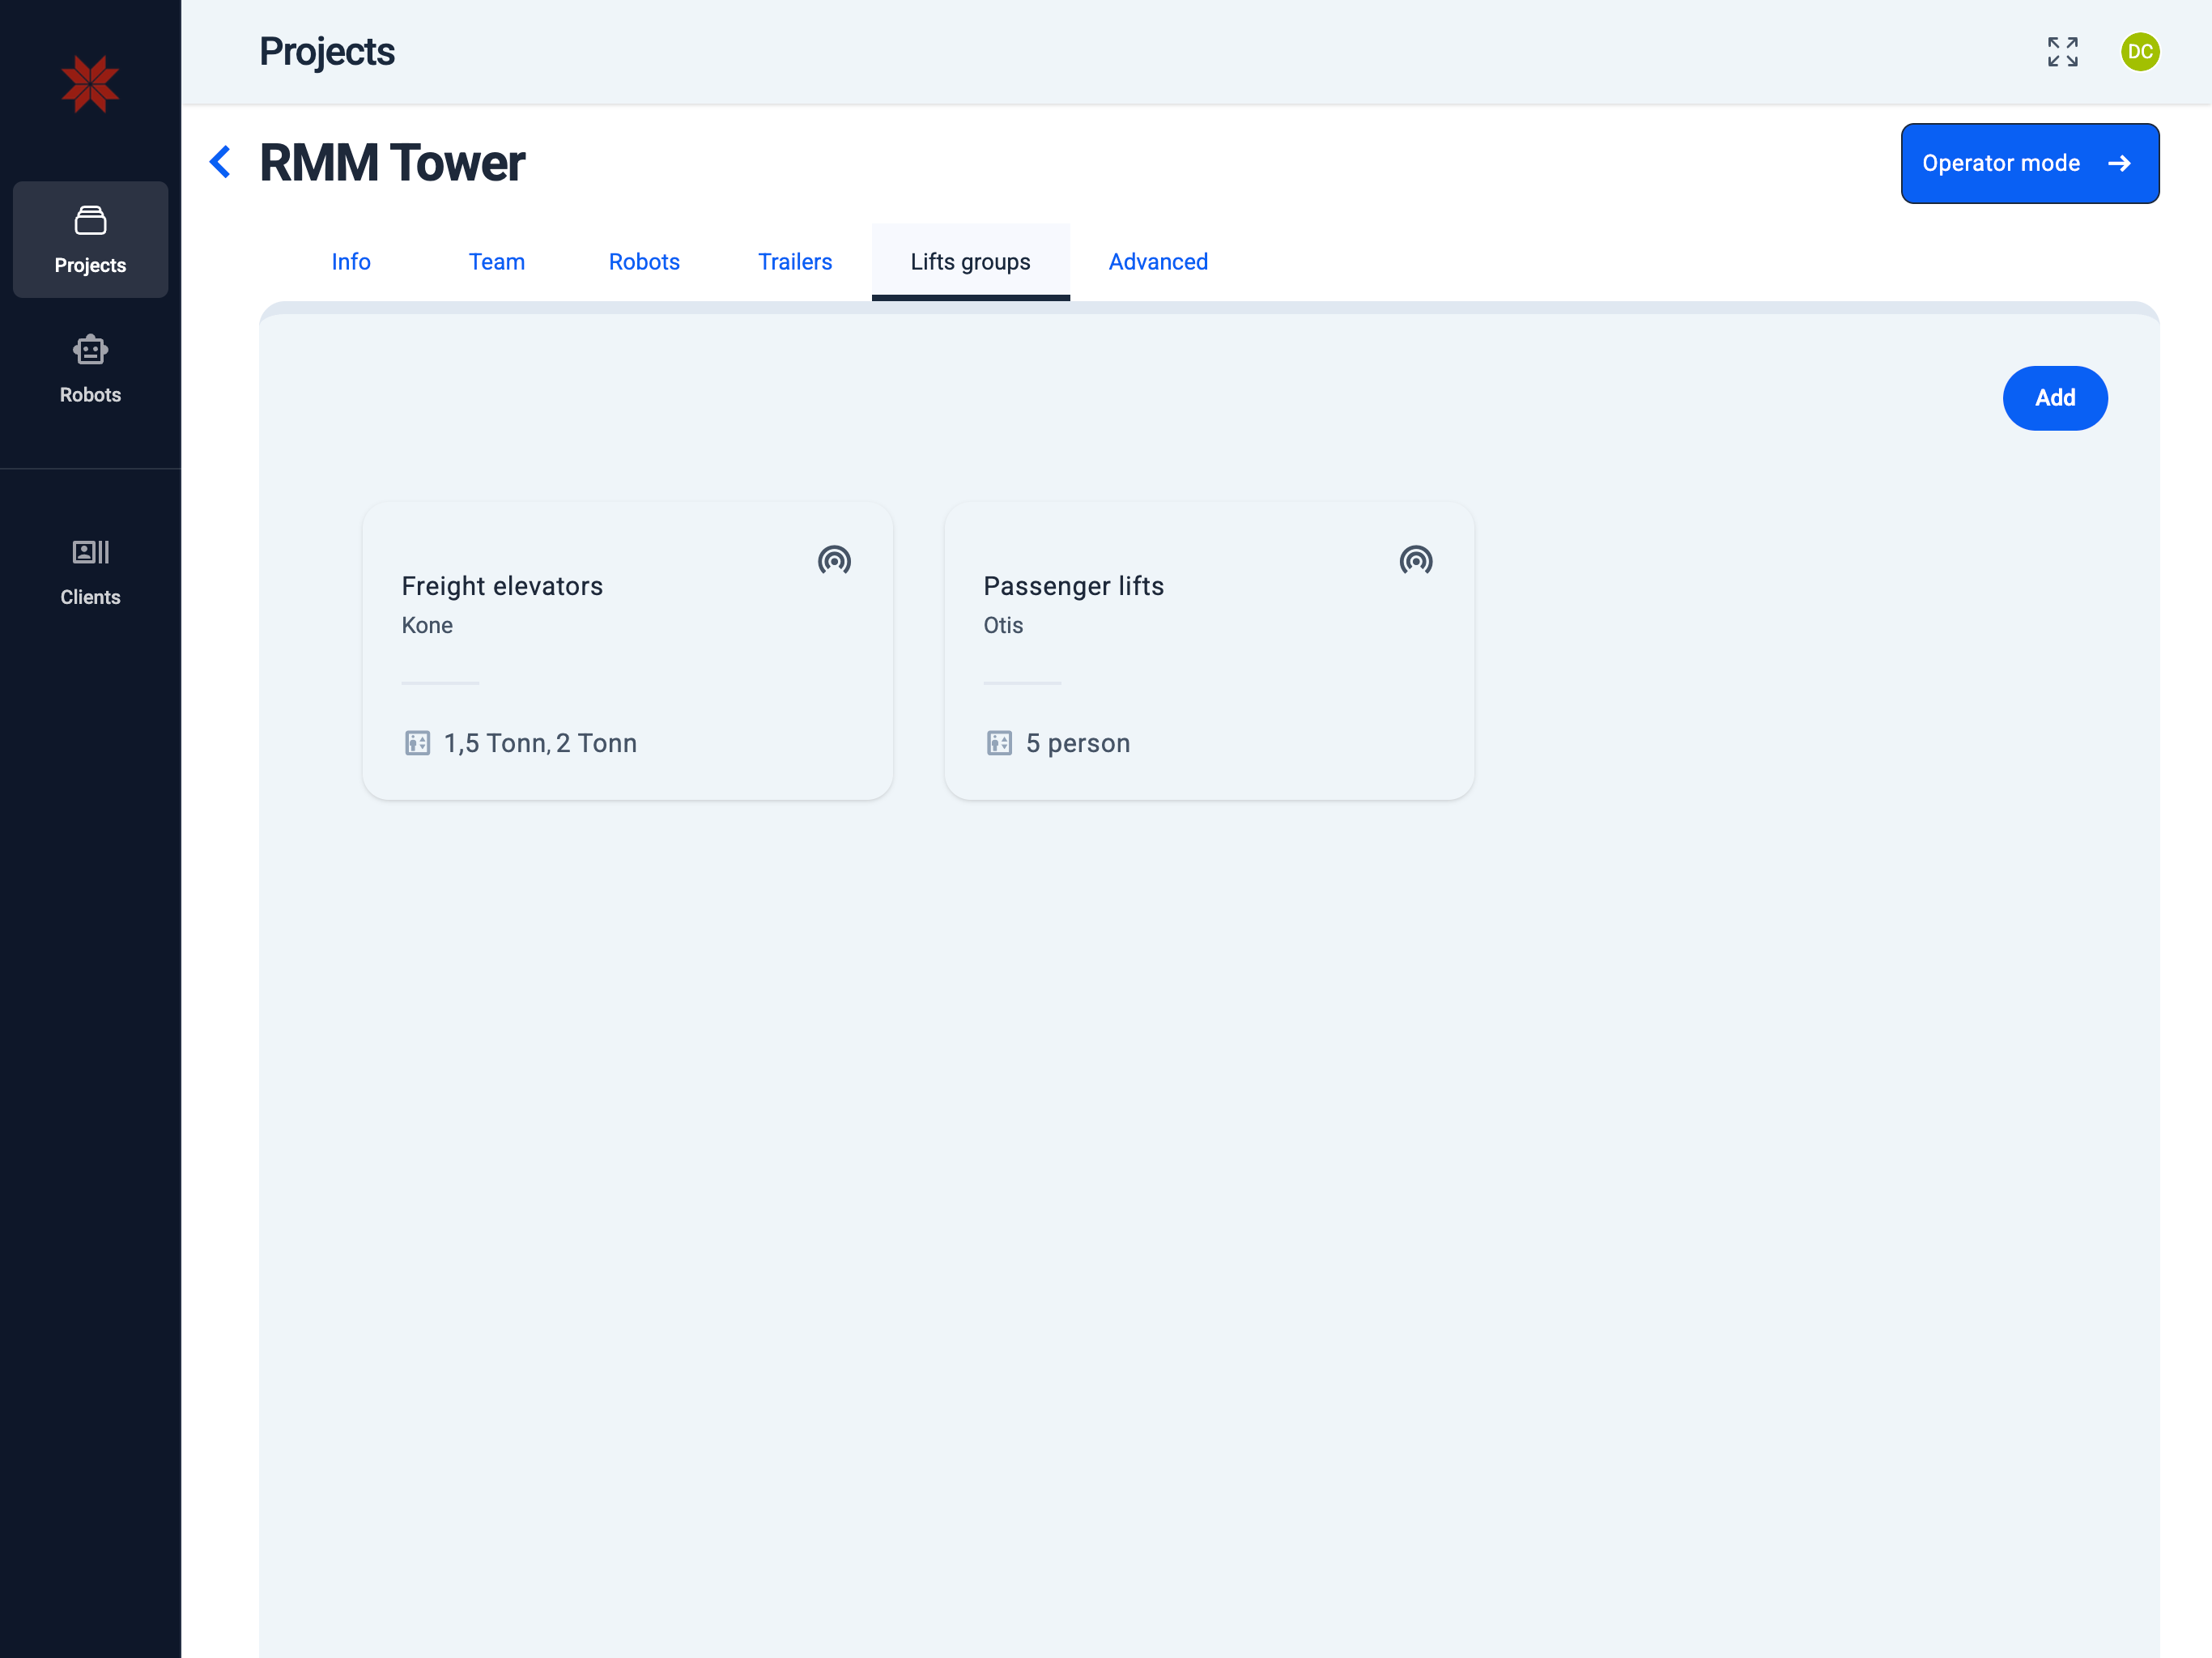The image size is (2212, 1658).
Task: Open the Trailers tab
Action: [794, 262]
